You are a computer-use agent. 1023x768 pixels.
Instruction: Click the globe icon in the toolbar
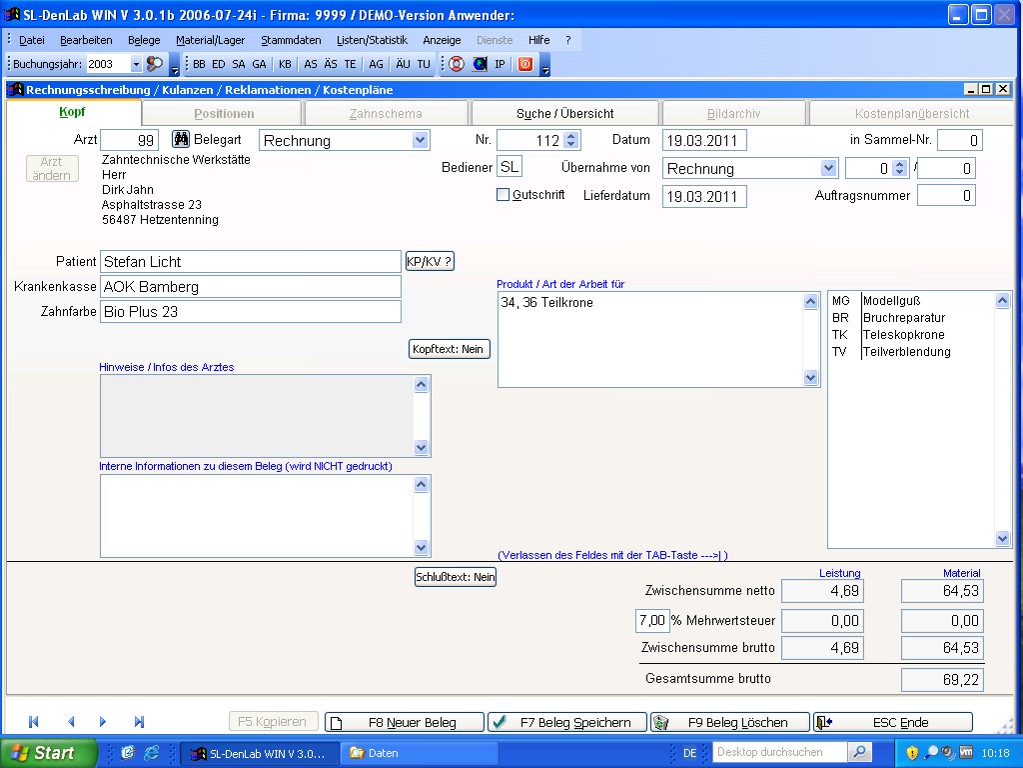point(480,64)
